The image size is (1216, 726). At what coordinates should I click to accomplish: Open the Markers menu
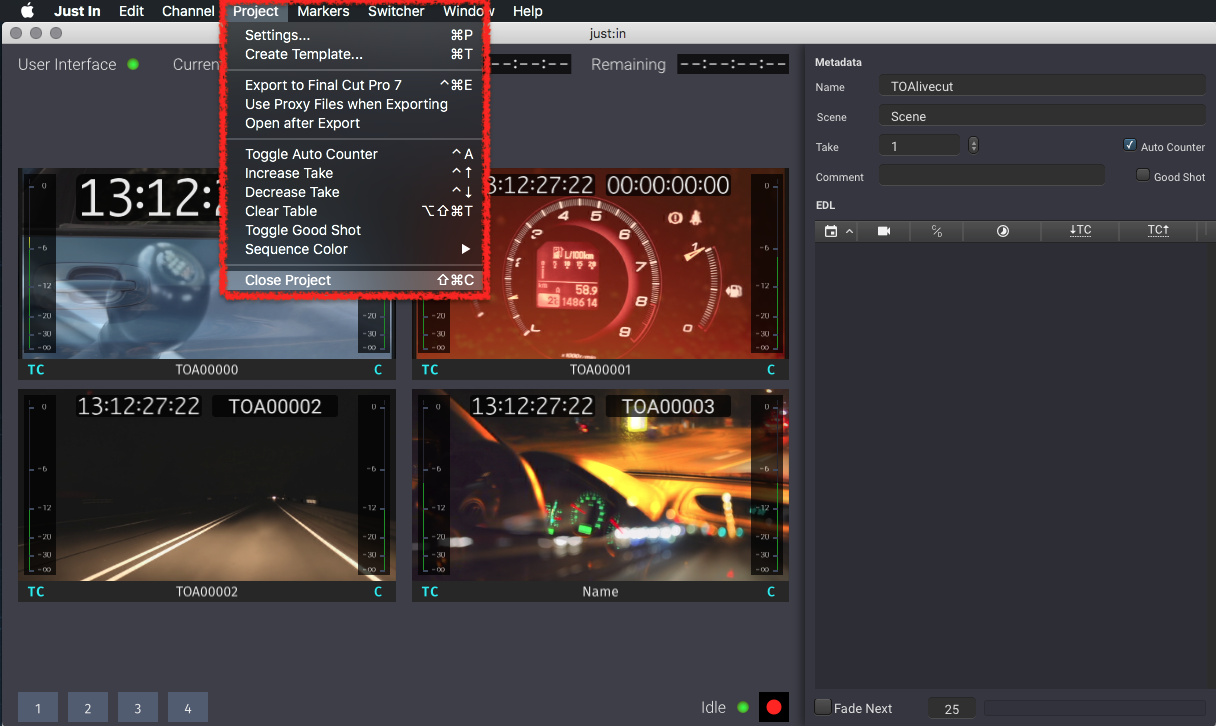pos(323,11)
